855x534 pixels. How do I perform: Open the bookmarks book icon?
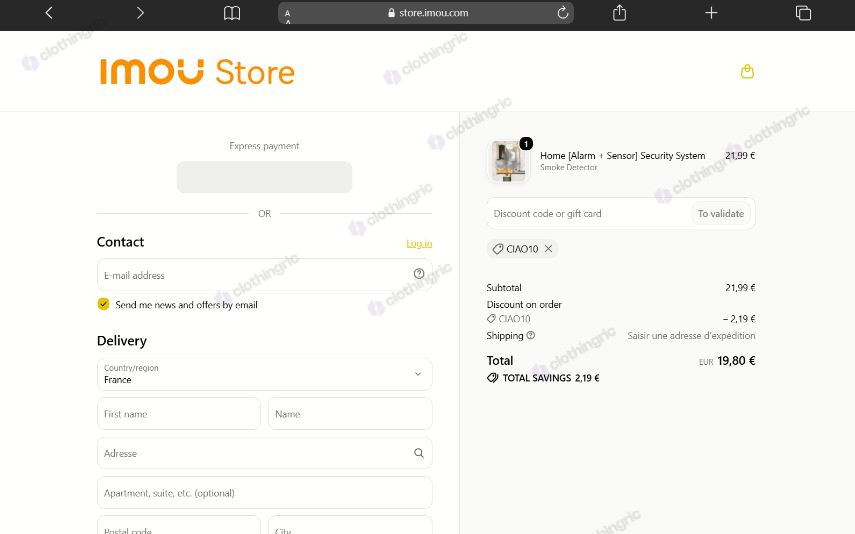(x=232, y=13)
